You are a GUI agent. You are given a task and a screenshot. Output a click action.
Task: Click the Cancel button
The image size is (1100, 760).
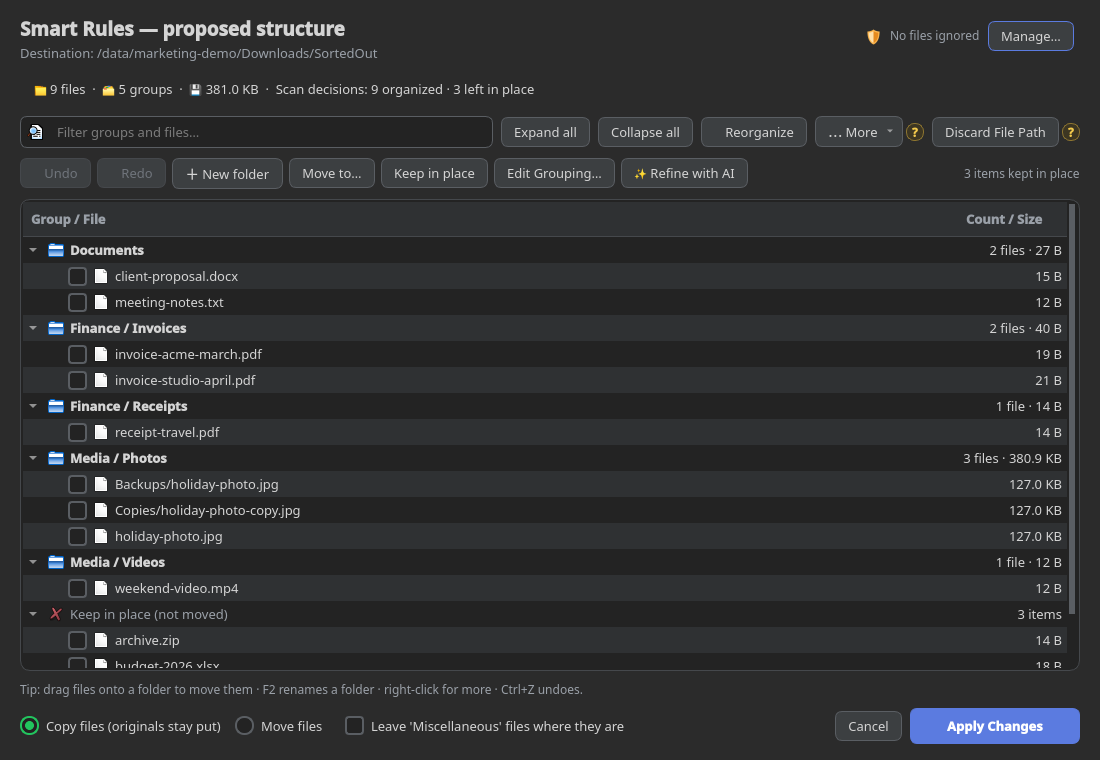point(868,726)
